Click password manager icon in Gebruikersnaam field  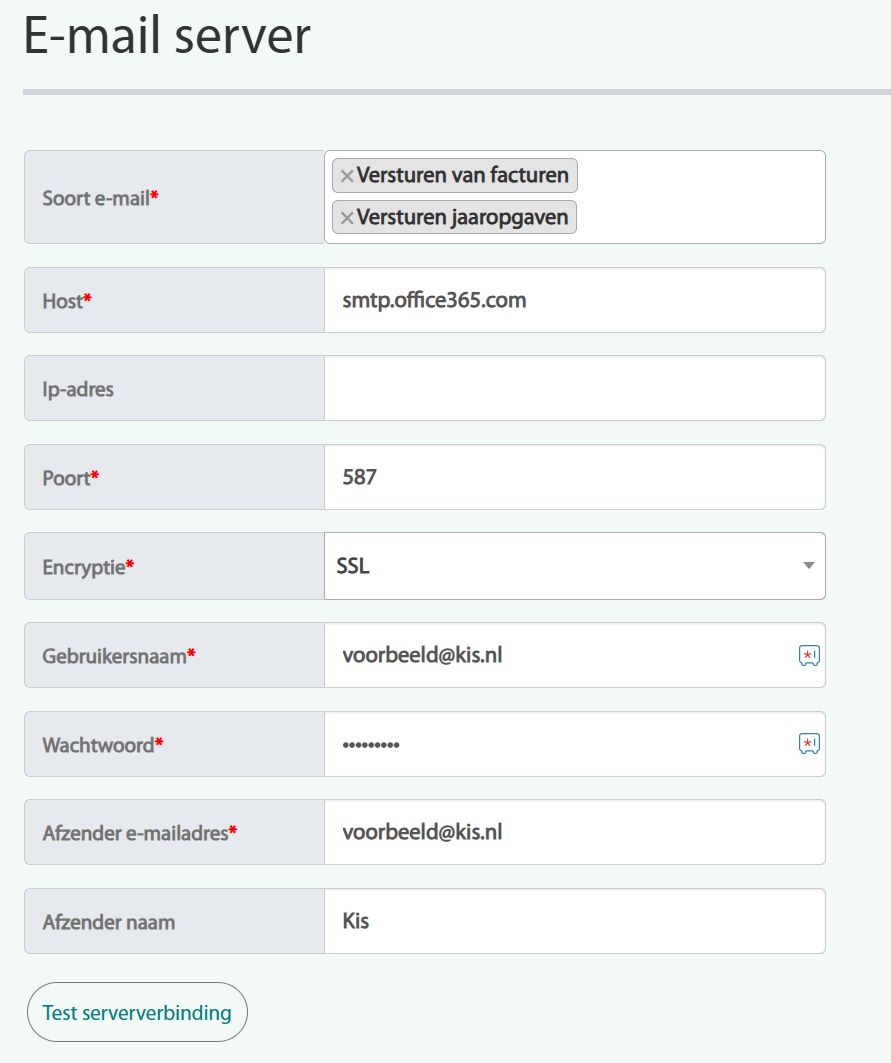809,655
